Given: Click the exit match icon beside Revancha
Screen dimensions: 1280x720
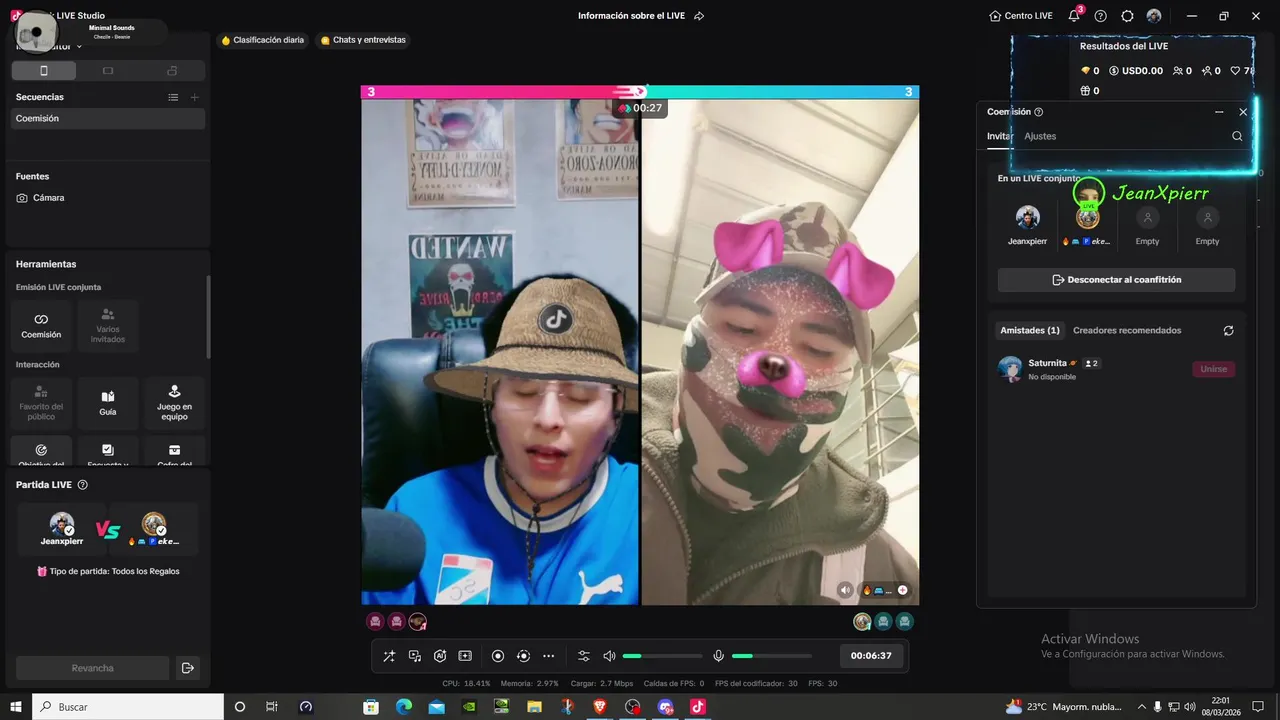Looking at the screenshot, I should point(187,668).
